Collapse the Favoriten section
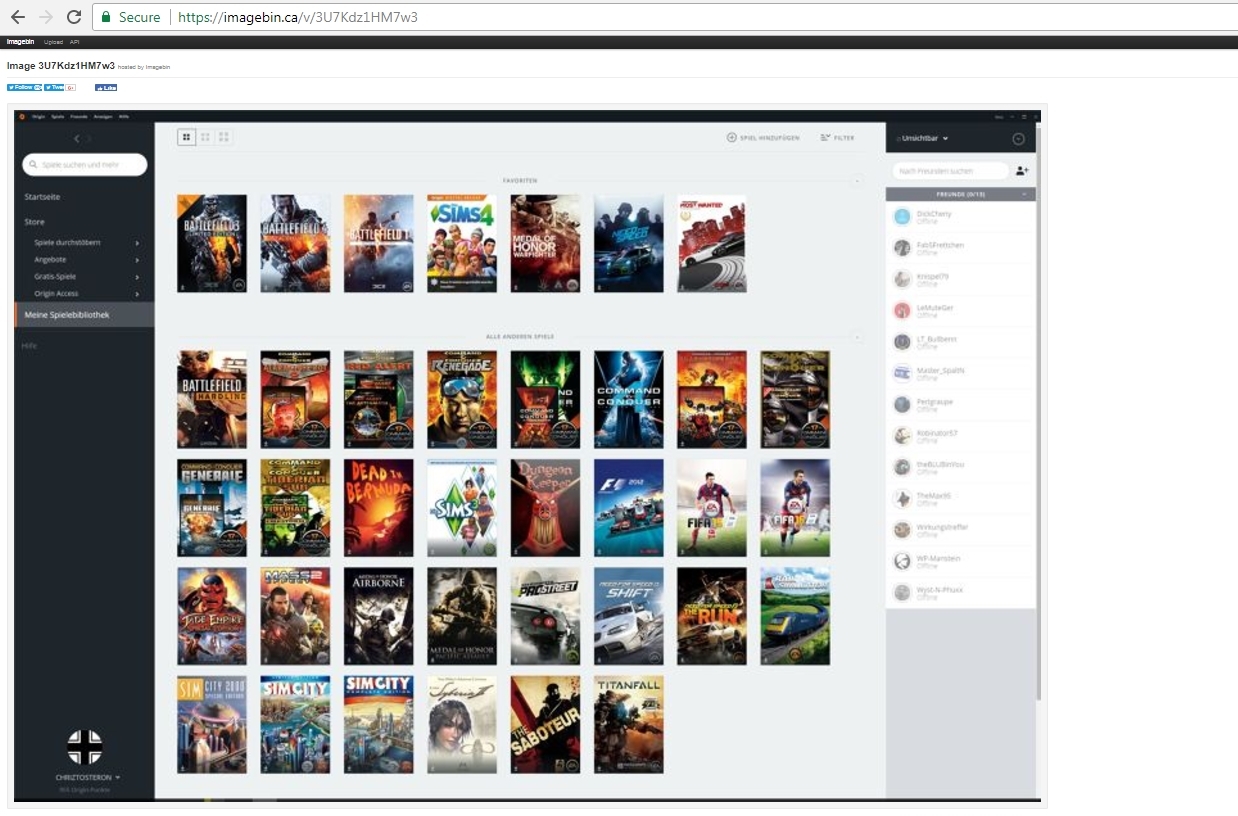The image size is (1238, 816). pyautogui.click(x=857, y=181)
